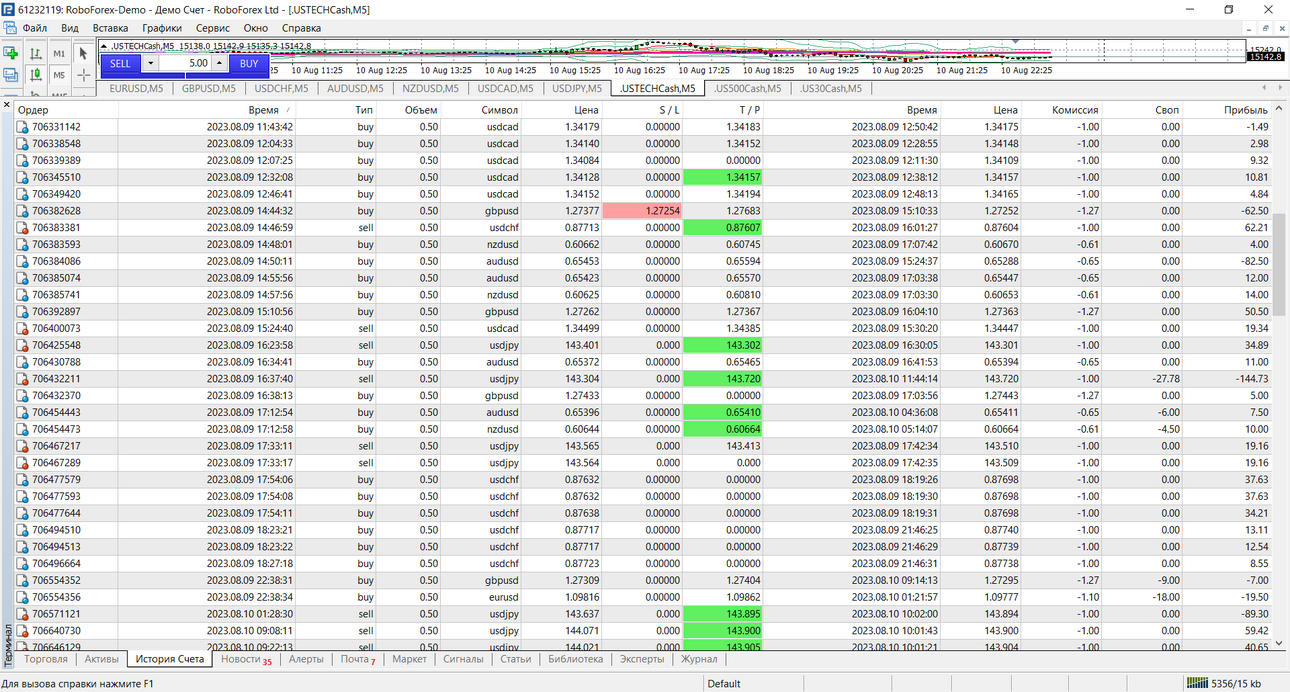Viewport: 1290px width, 692px height.
Task: Open the Сервис menu
Action: click(212, 28)
